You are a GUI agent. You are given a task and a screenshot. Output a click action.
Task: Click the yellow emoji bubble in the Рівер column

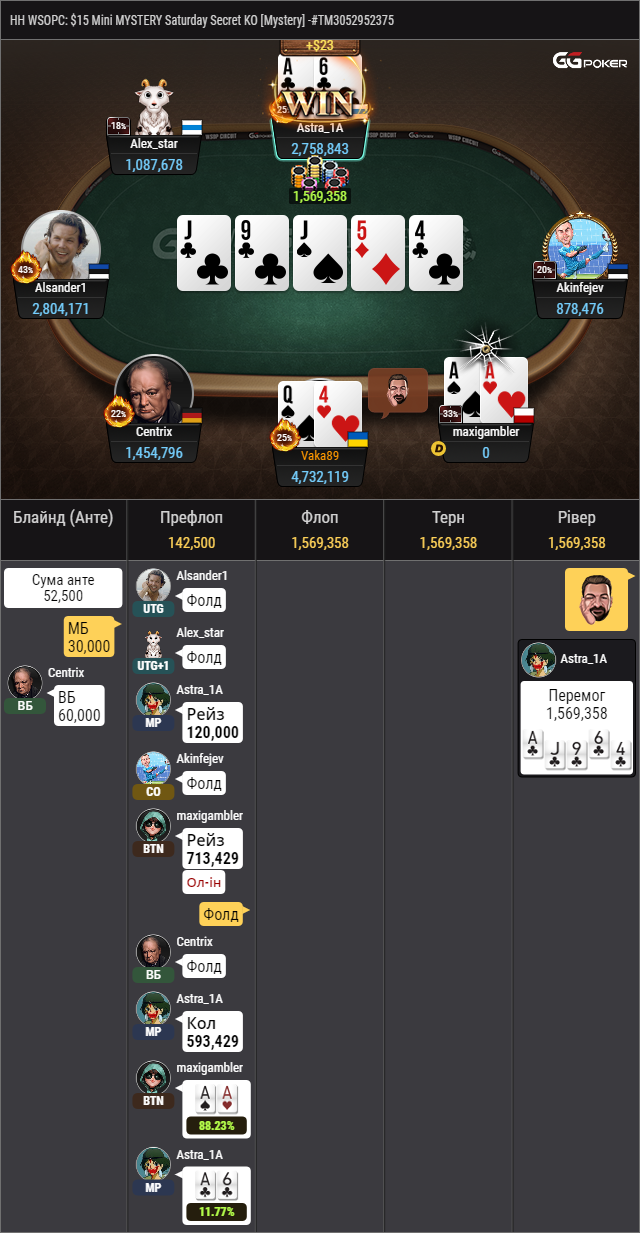point(596,600)
